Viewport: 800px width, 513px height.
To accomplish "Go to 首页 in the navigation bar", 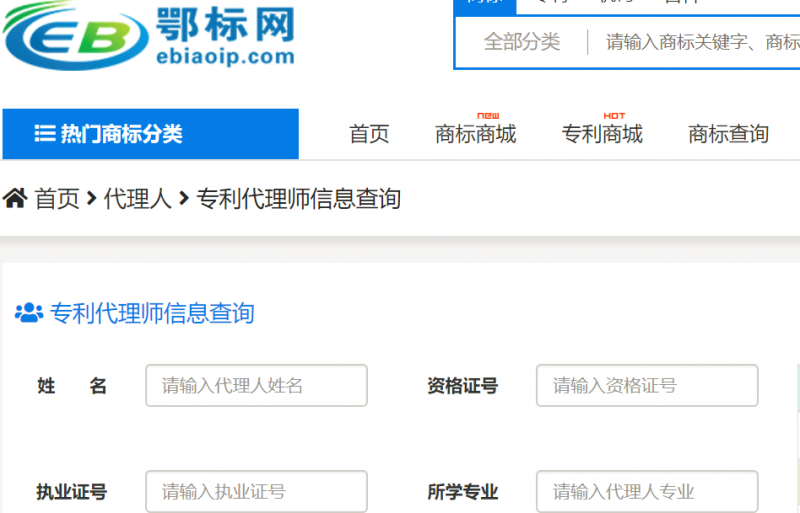I will (x=369, y=134).
